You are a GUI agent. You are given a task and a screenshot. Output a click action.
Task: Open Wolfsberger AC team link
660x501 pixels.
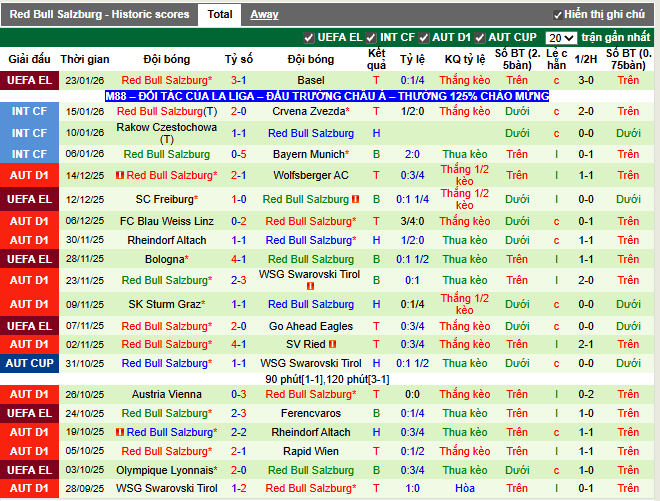point(311,175)
